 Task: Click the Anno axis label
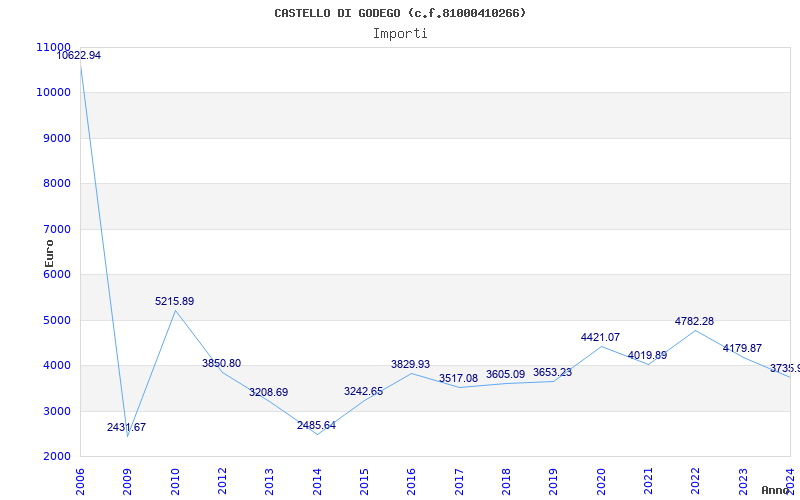click(776, 490)
